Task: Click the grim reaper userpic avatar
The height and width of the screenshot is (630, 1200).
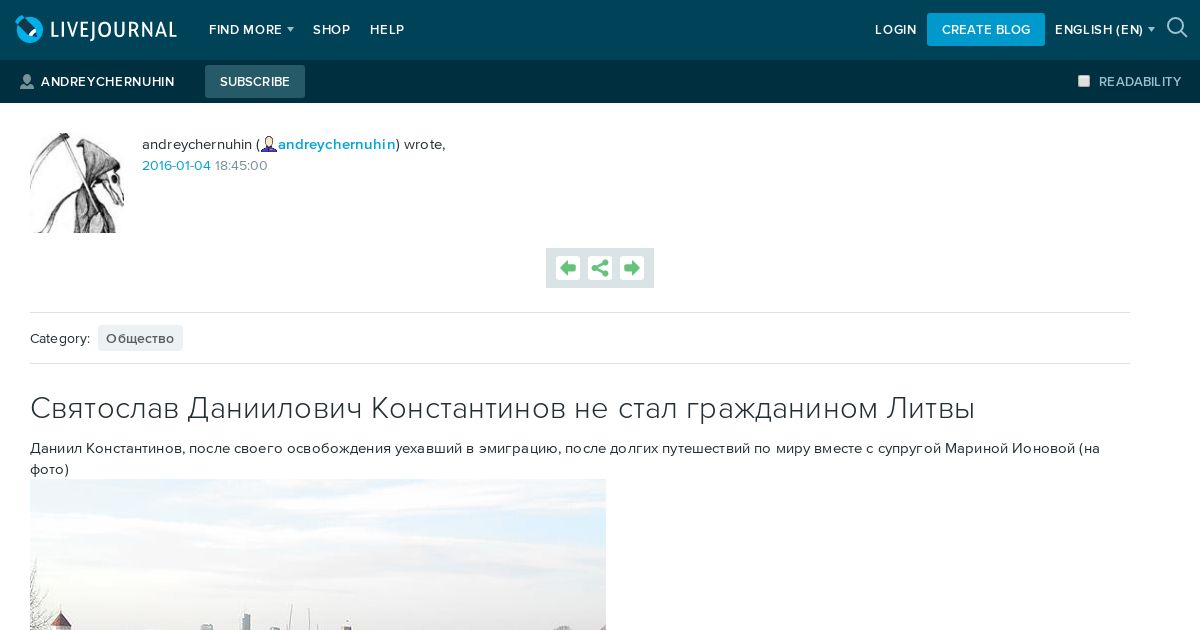Action: click(x=77, y=183)
